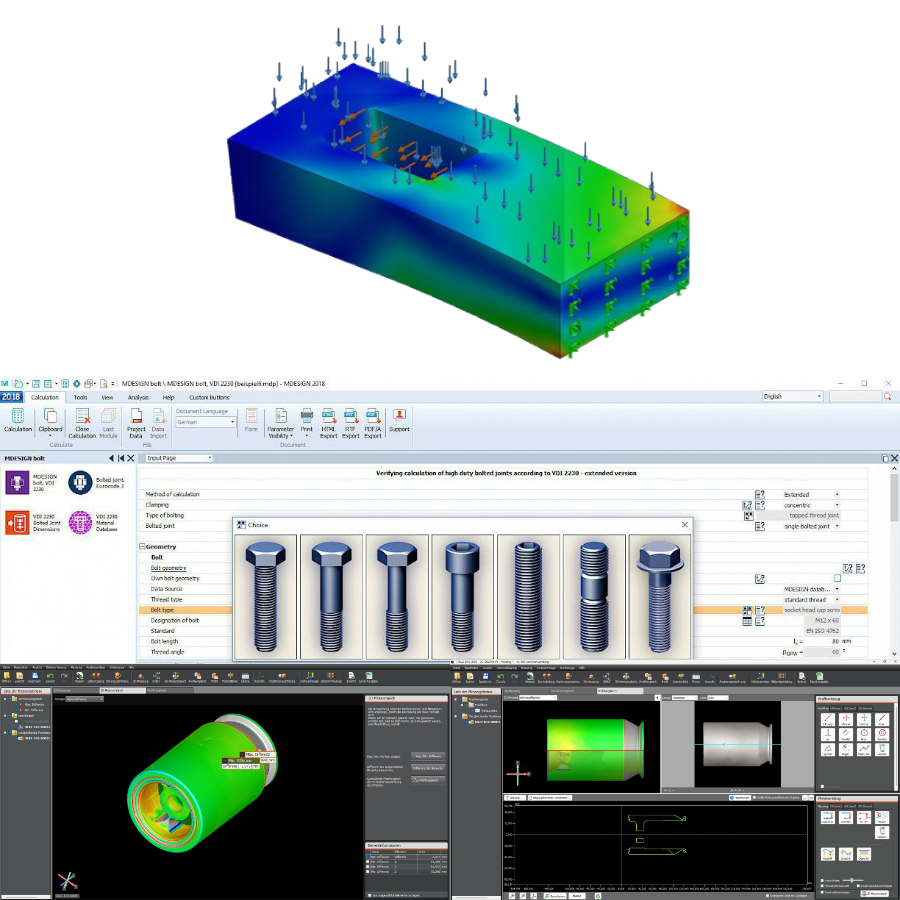
Task: Choose the double-end stud bolt thumbnail
Action: pos(594,597)
